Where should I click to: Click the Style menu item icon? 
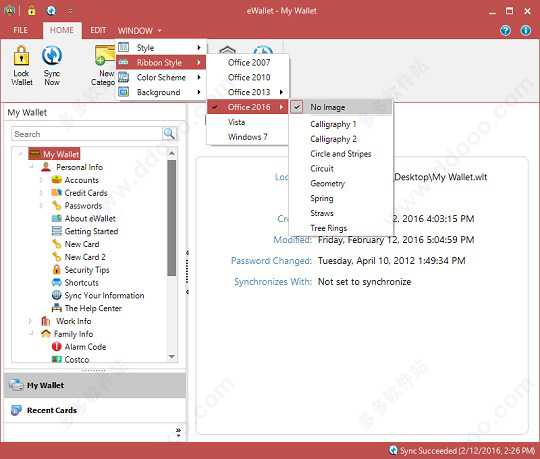click(124, 47)
